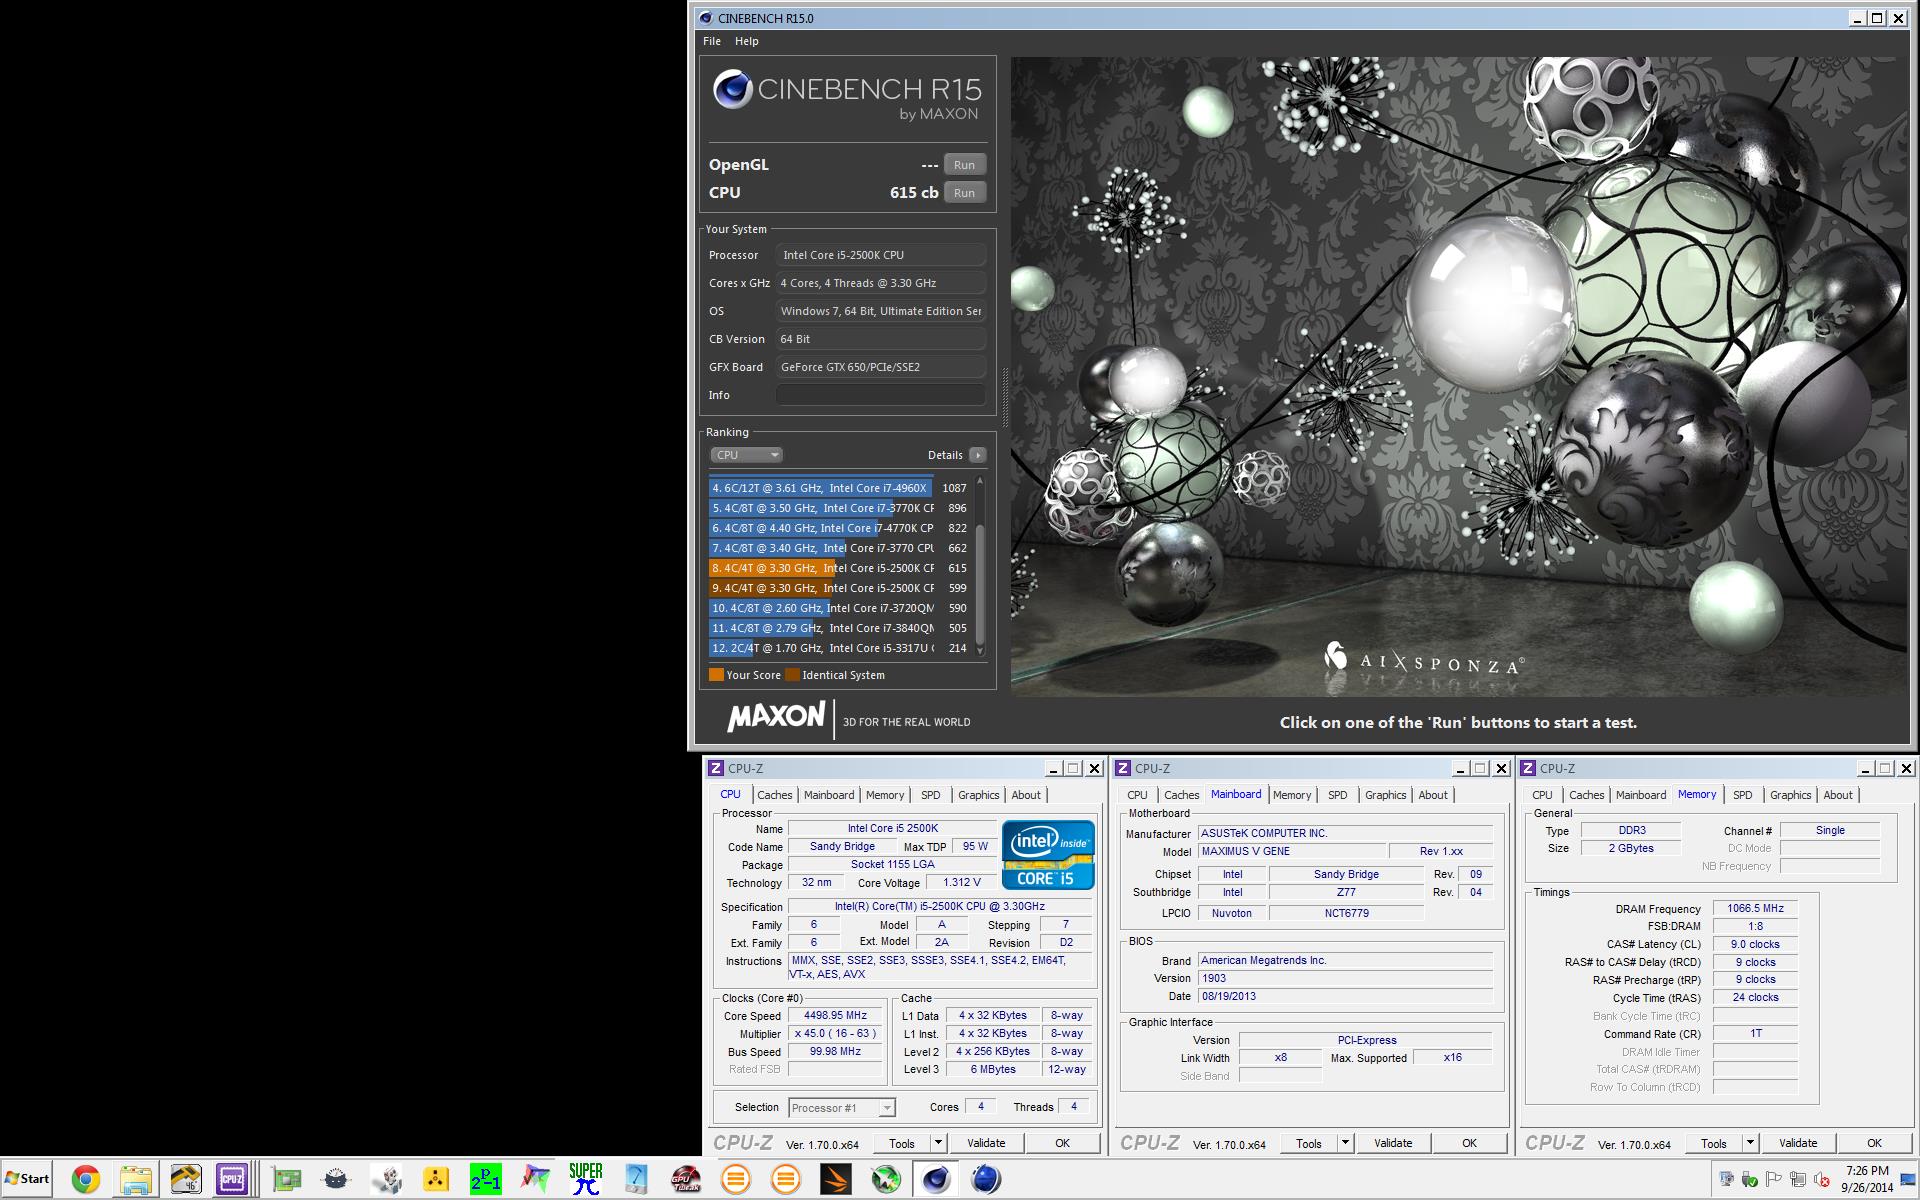Image resolution: width=1920 pixels, height=1200 pixels.
Task: Click Validate in CPU-Z CPU-tab window
Action: point(986,1143)
